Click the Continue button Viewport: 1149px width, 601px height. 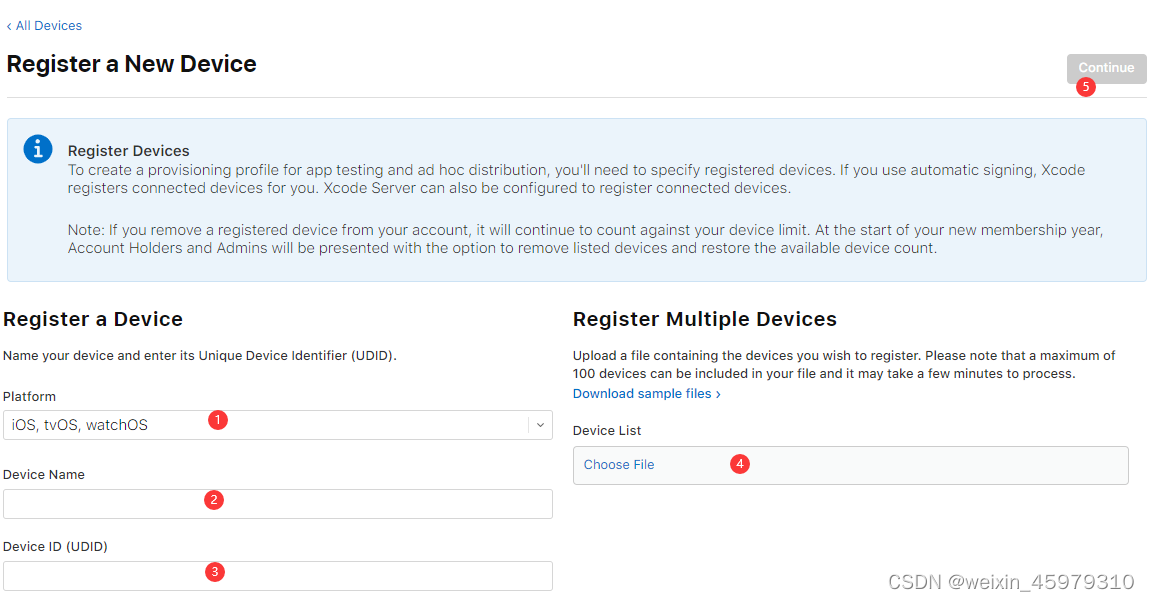pos(1106,68)
